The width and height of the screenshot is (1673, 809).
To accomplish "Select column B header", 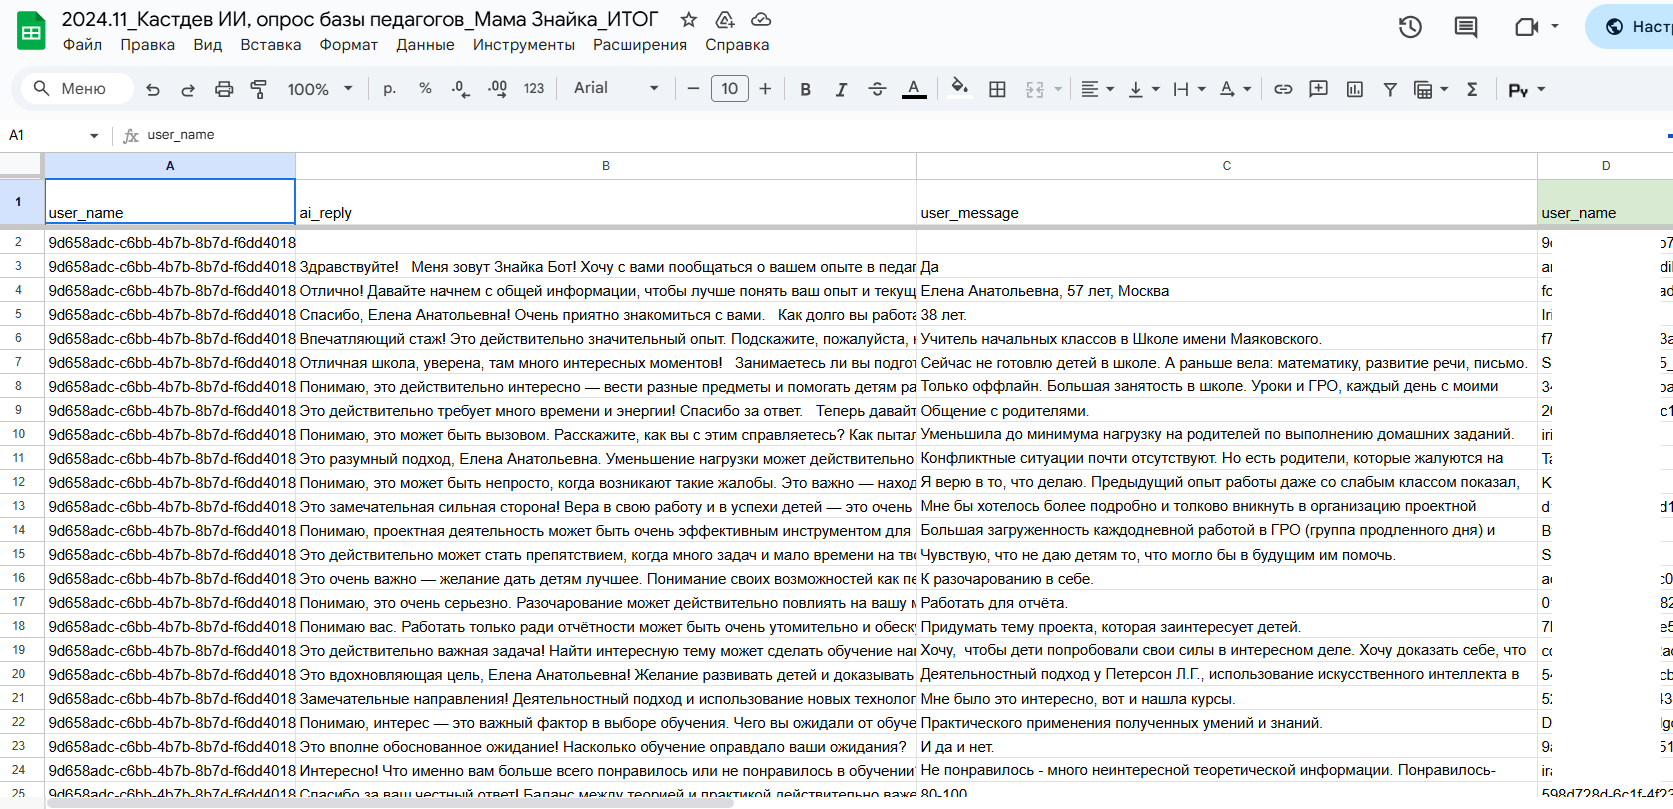I will (x=606, y=166).
